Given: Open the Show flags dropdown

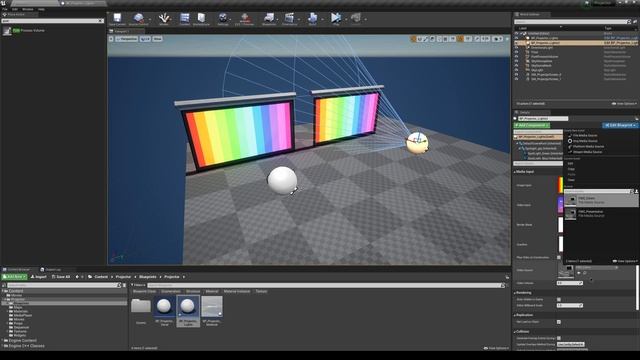Looking at the screenshot, I should [158, 39].
